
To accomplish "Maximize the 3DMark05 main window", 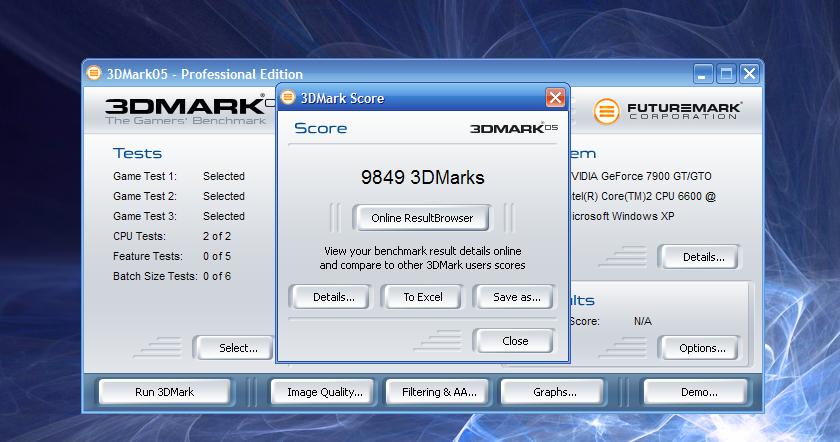I will (x=726, y=73).
